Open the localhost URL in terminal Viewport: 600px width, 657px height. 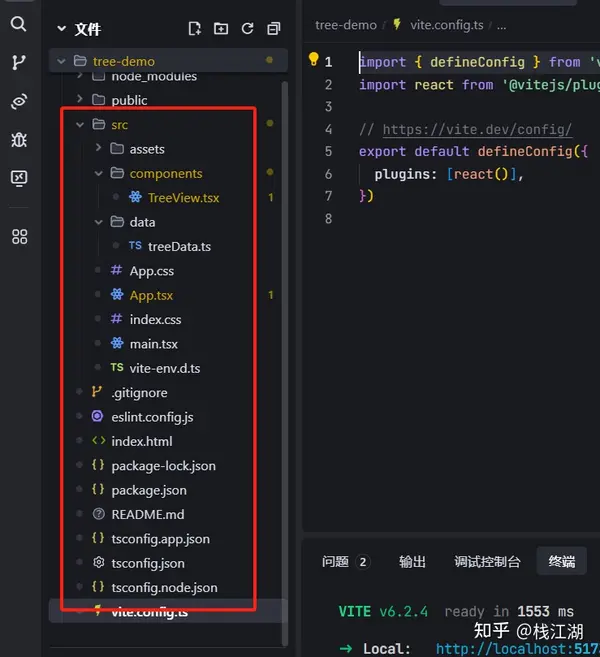(518, 649)
